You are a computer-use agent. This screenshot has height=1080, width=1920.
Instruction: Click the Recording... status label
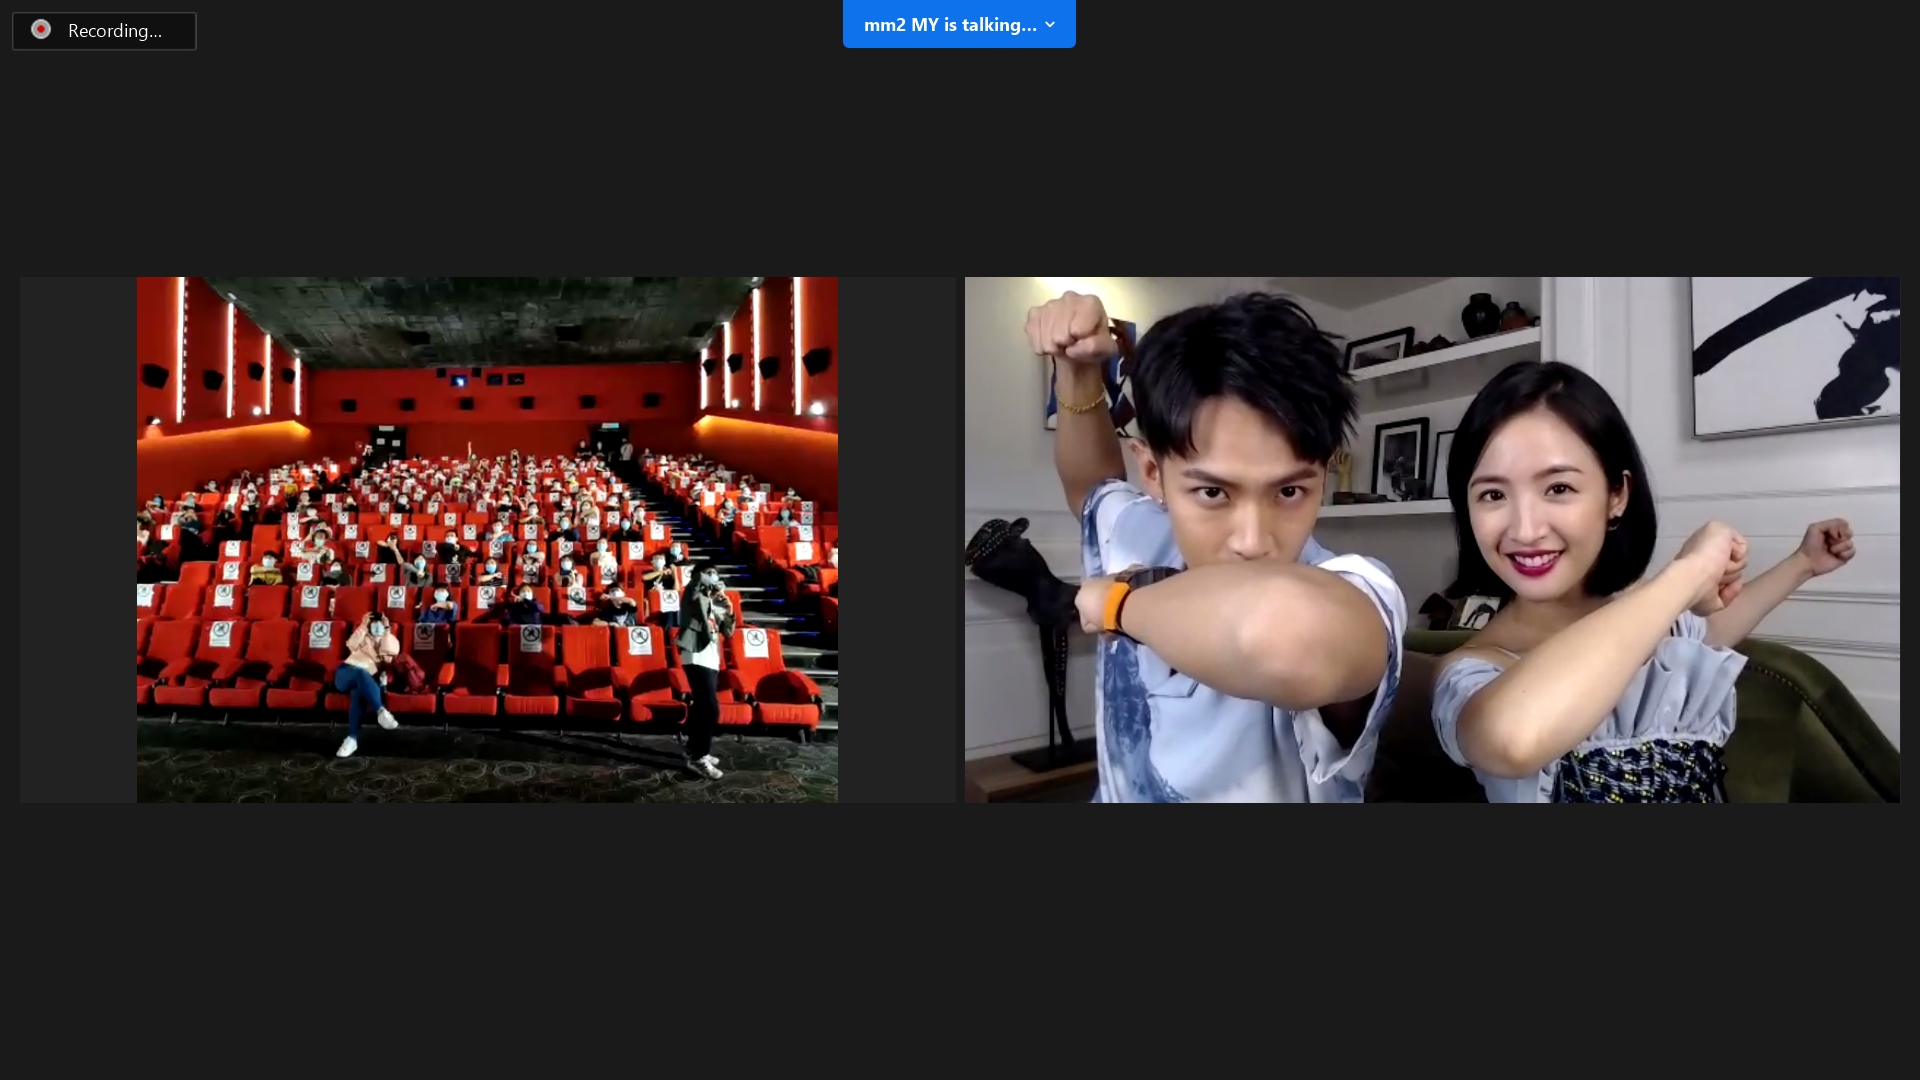click(115, 31)
